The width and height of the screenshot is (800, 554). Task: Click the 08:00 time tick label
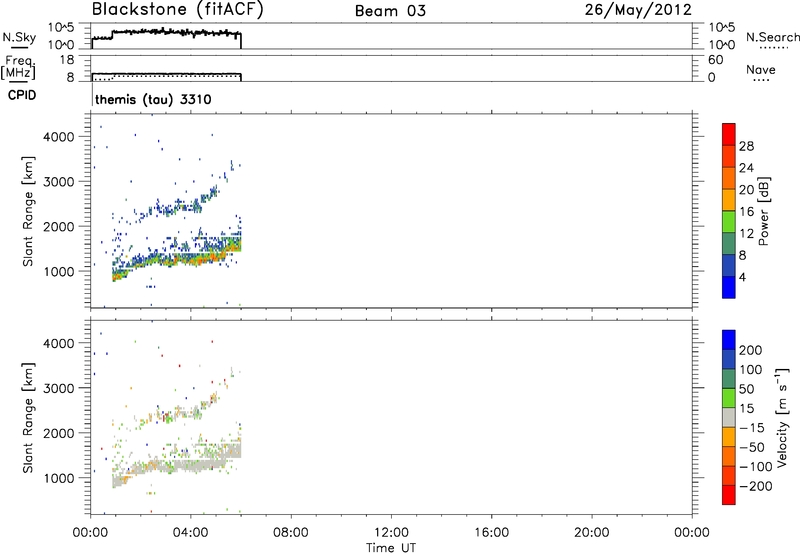point(290,533)
